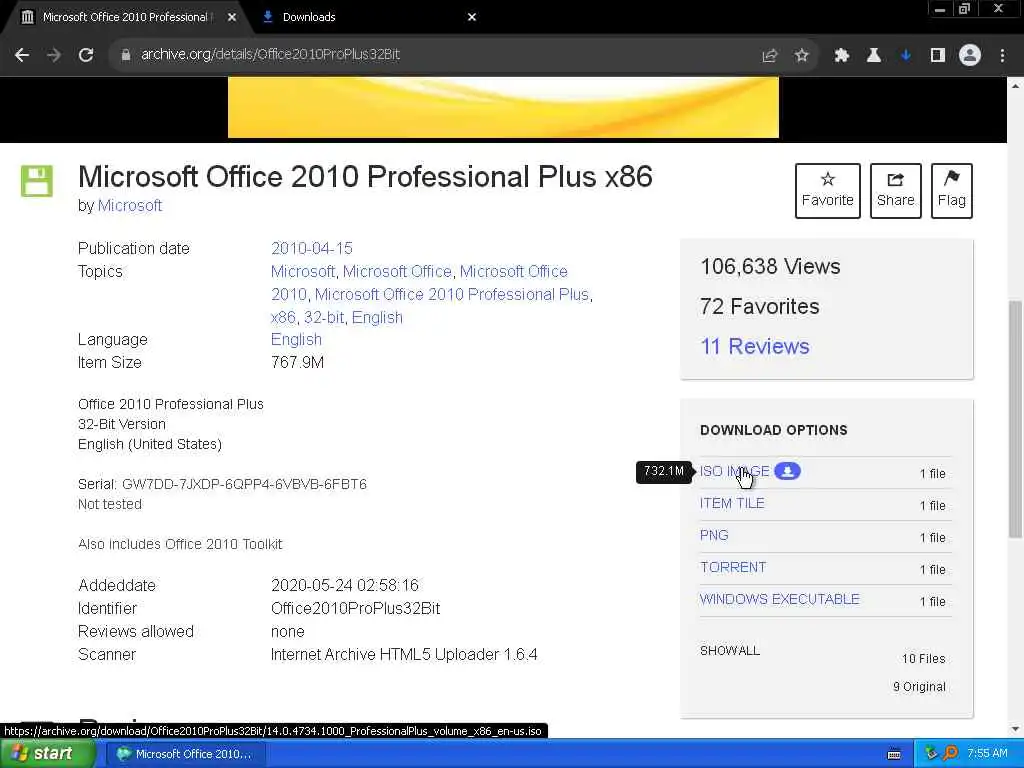Screen dimensions: 1024x768
Task: Open the downloads arrow in the toolbar
Action: coord(905,56)
